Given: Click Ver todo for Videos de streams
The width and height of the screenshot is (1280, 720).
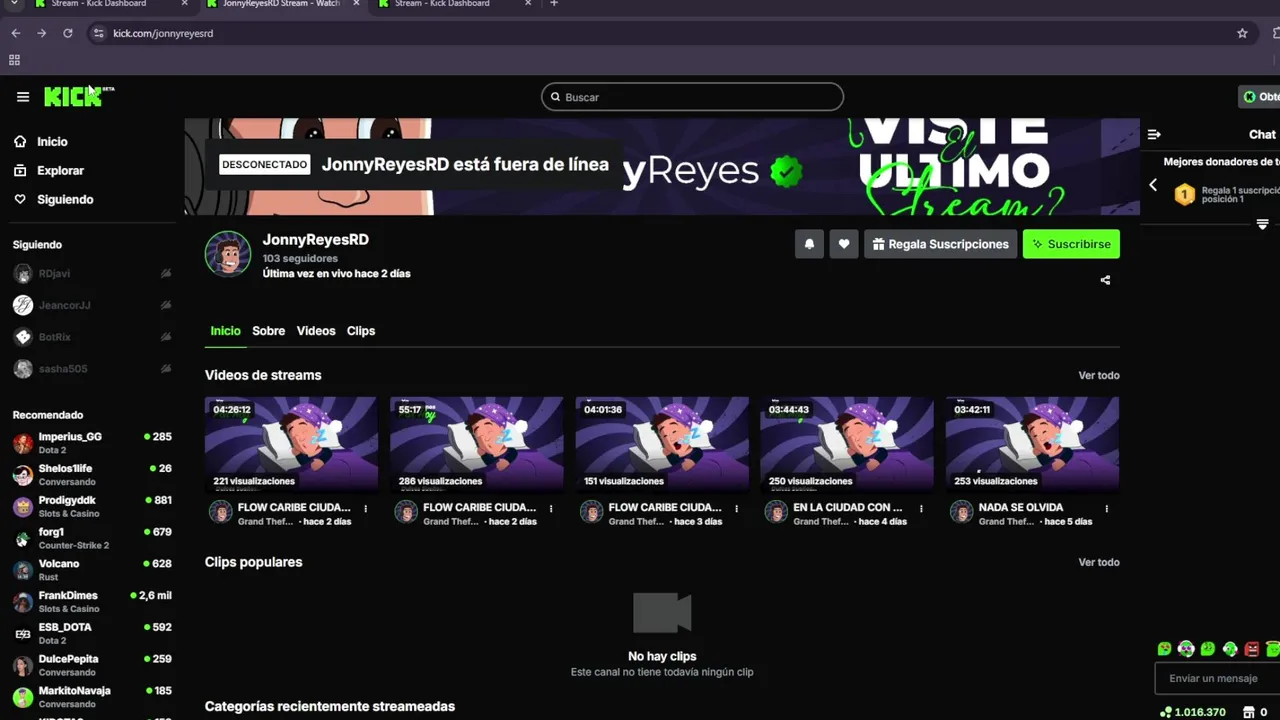Looking at the screenshot, I should 1098,375.
